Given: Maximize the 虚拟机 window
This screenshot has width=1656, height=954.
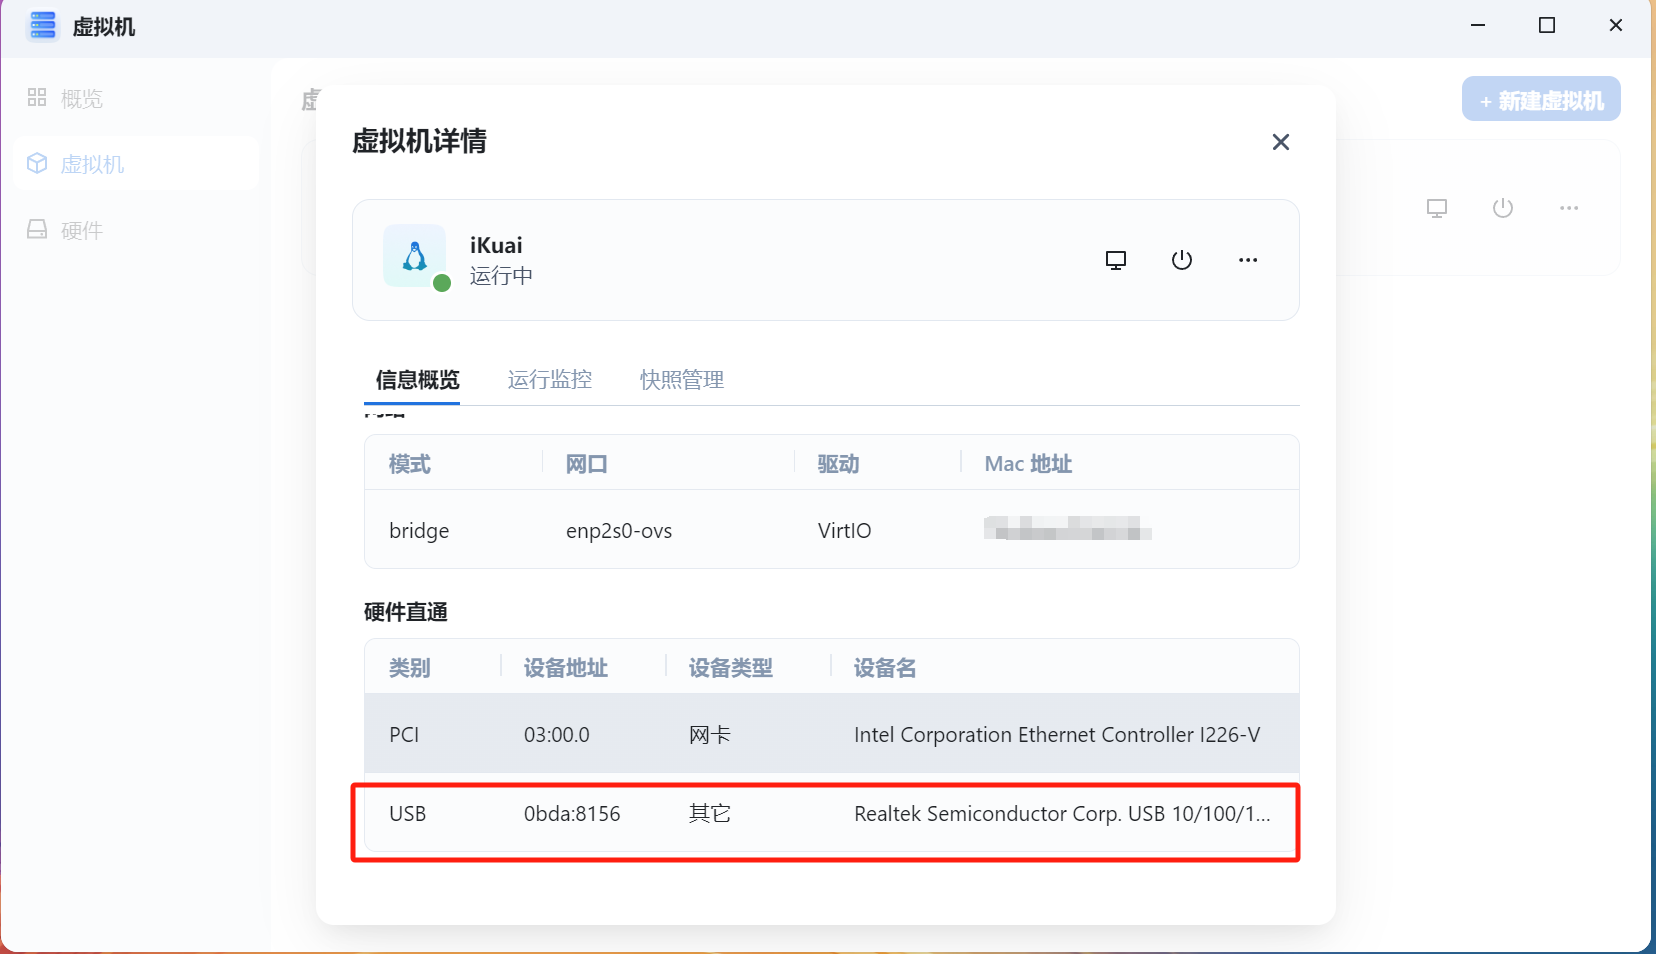Looking at the screenshot, I should (1547, 25).
